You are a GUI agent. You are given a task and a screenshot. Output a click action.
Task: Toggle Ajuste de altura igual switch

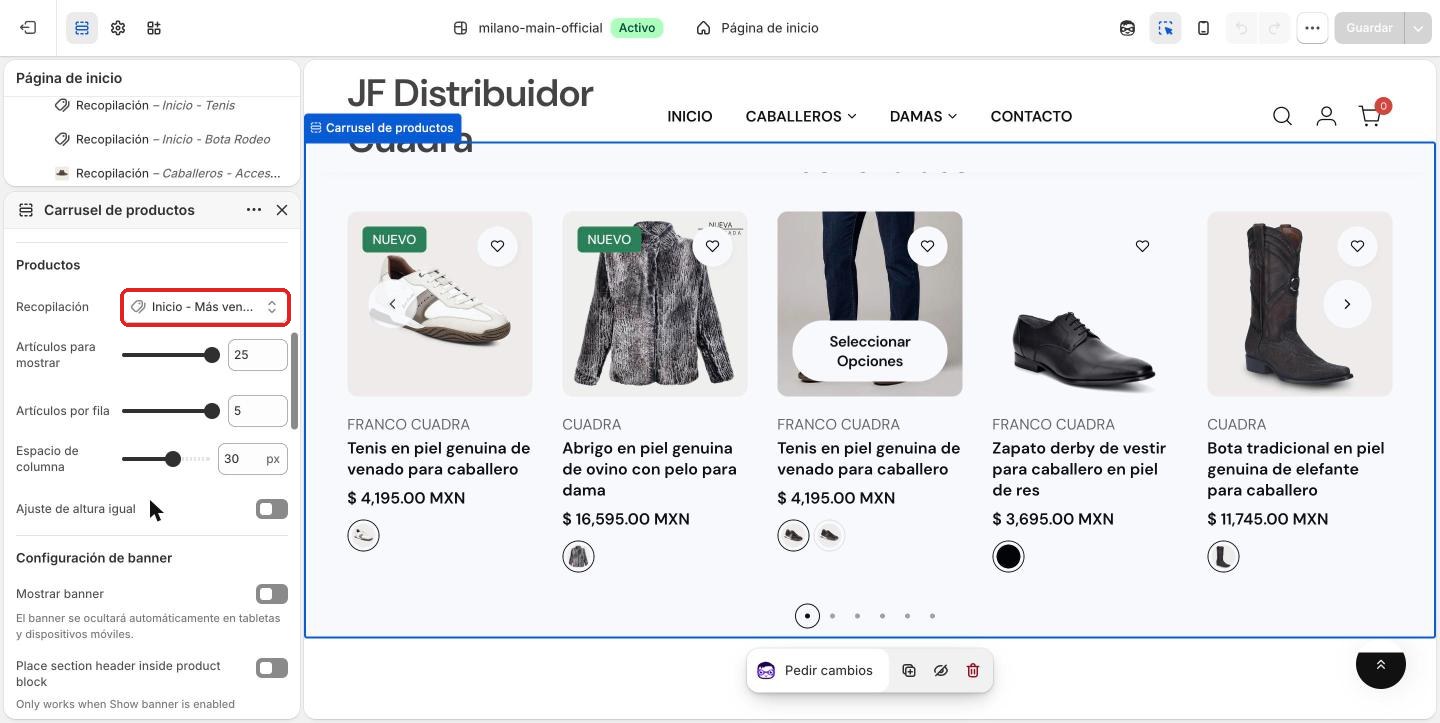click(x=272, y=509)
